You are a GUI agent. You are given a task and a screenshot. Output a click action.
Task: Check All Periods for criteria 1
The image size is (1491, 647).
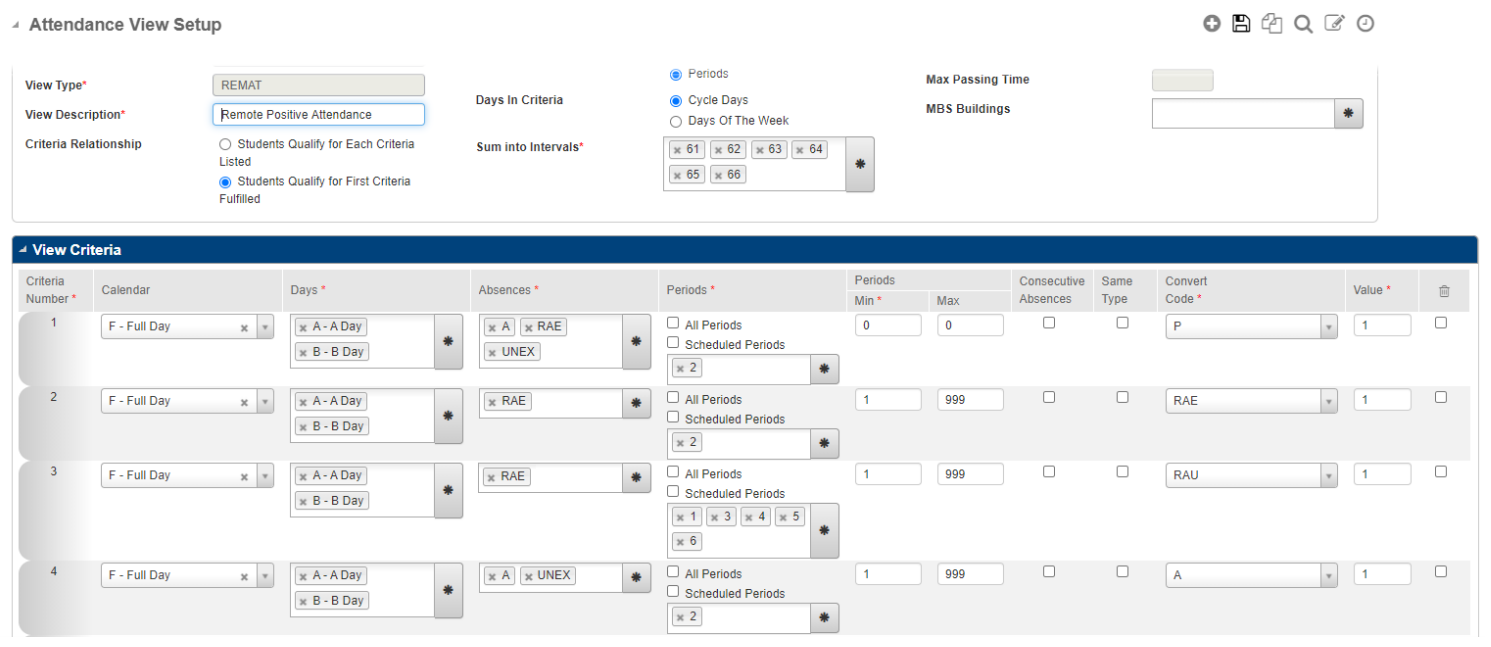673,324
